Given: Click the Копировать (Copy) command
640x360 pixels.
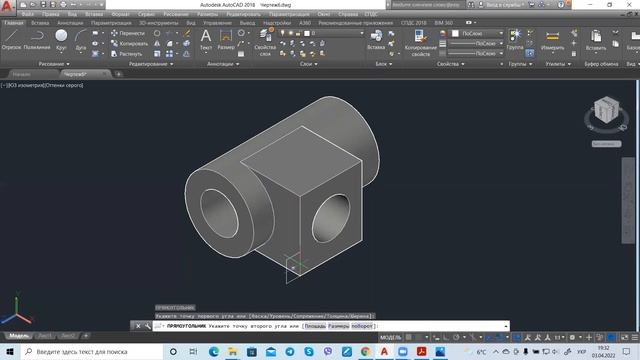Looking at the screenshot, I should (129, 43).
